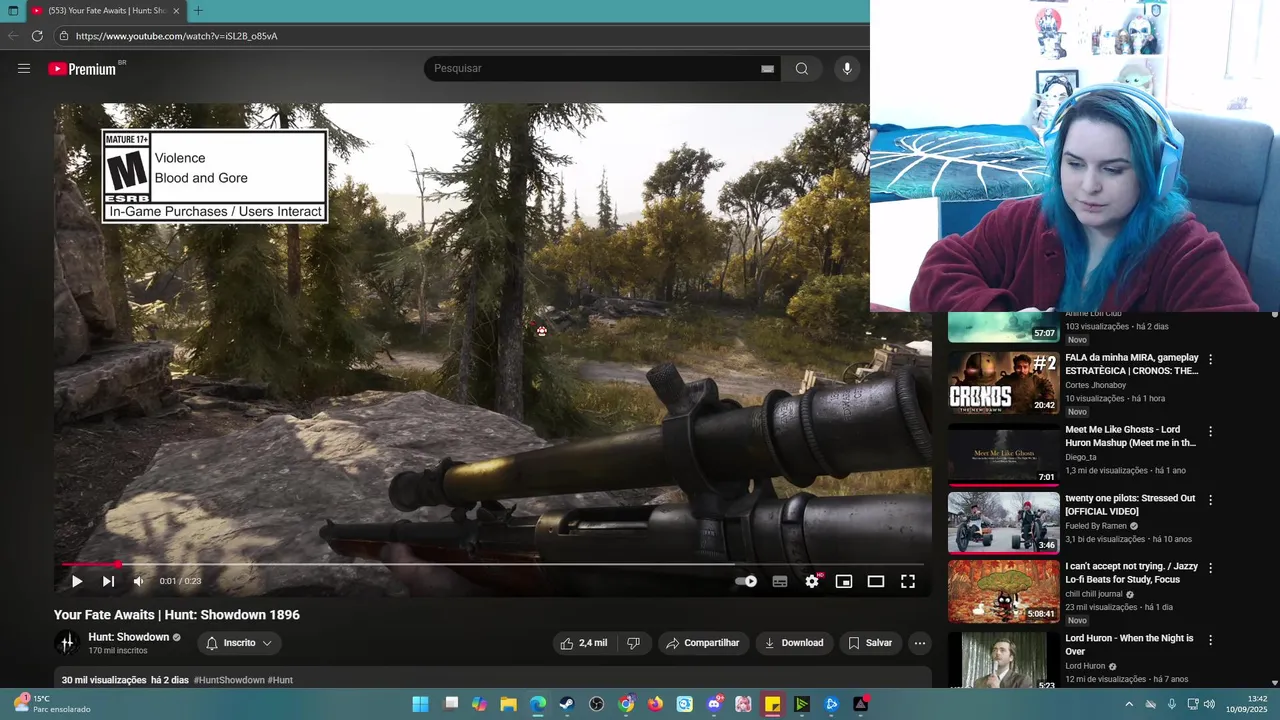Open CRONOS gameplay video thumbnail

(x=1003, y=382)
